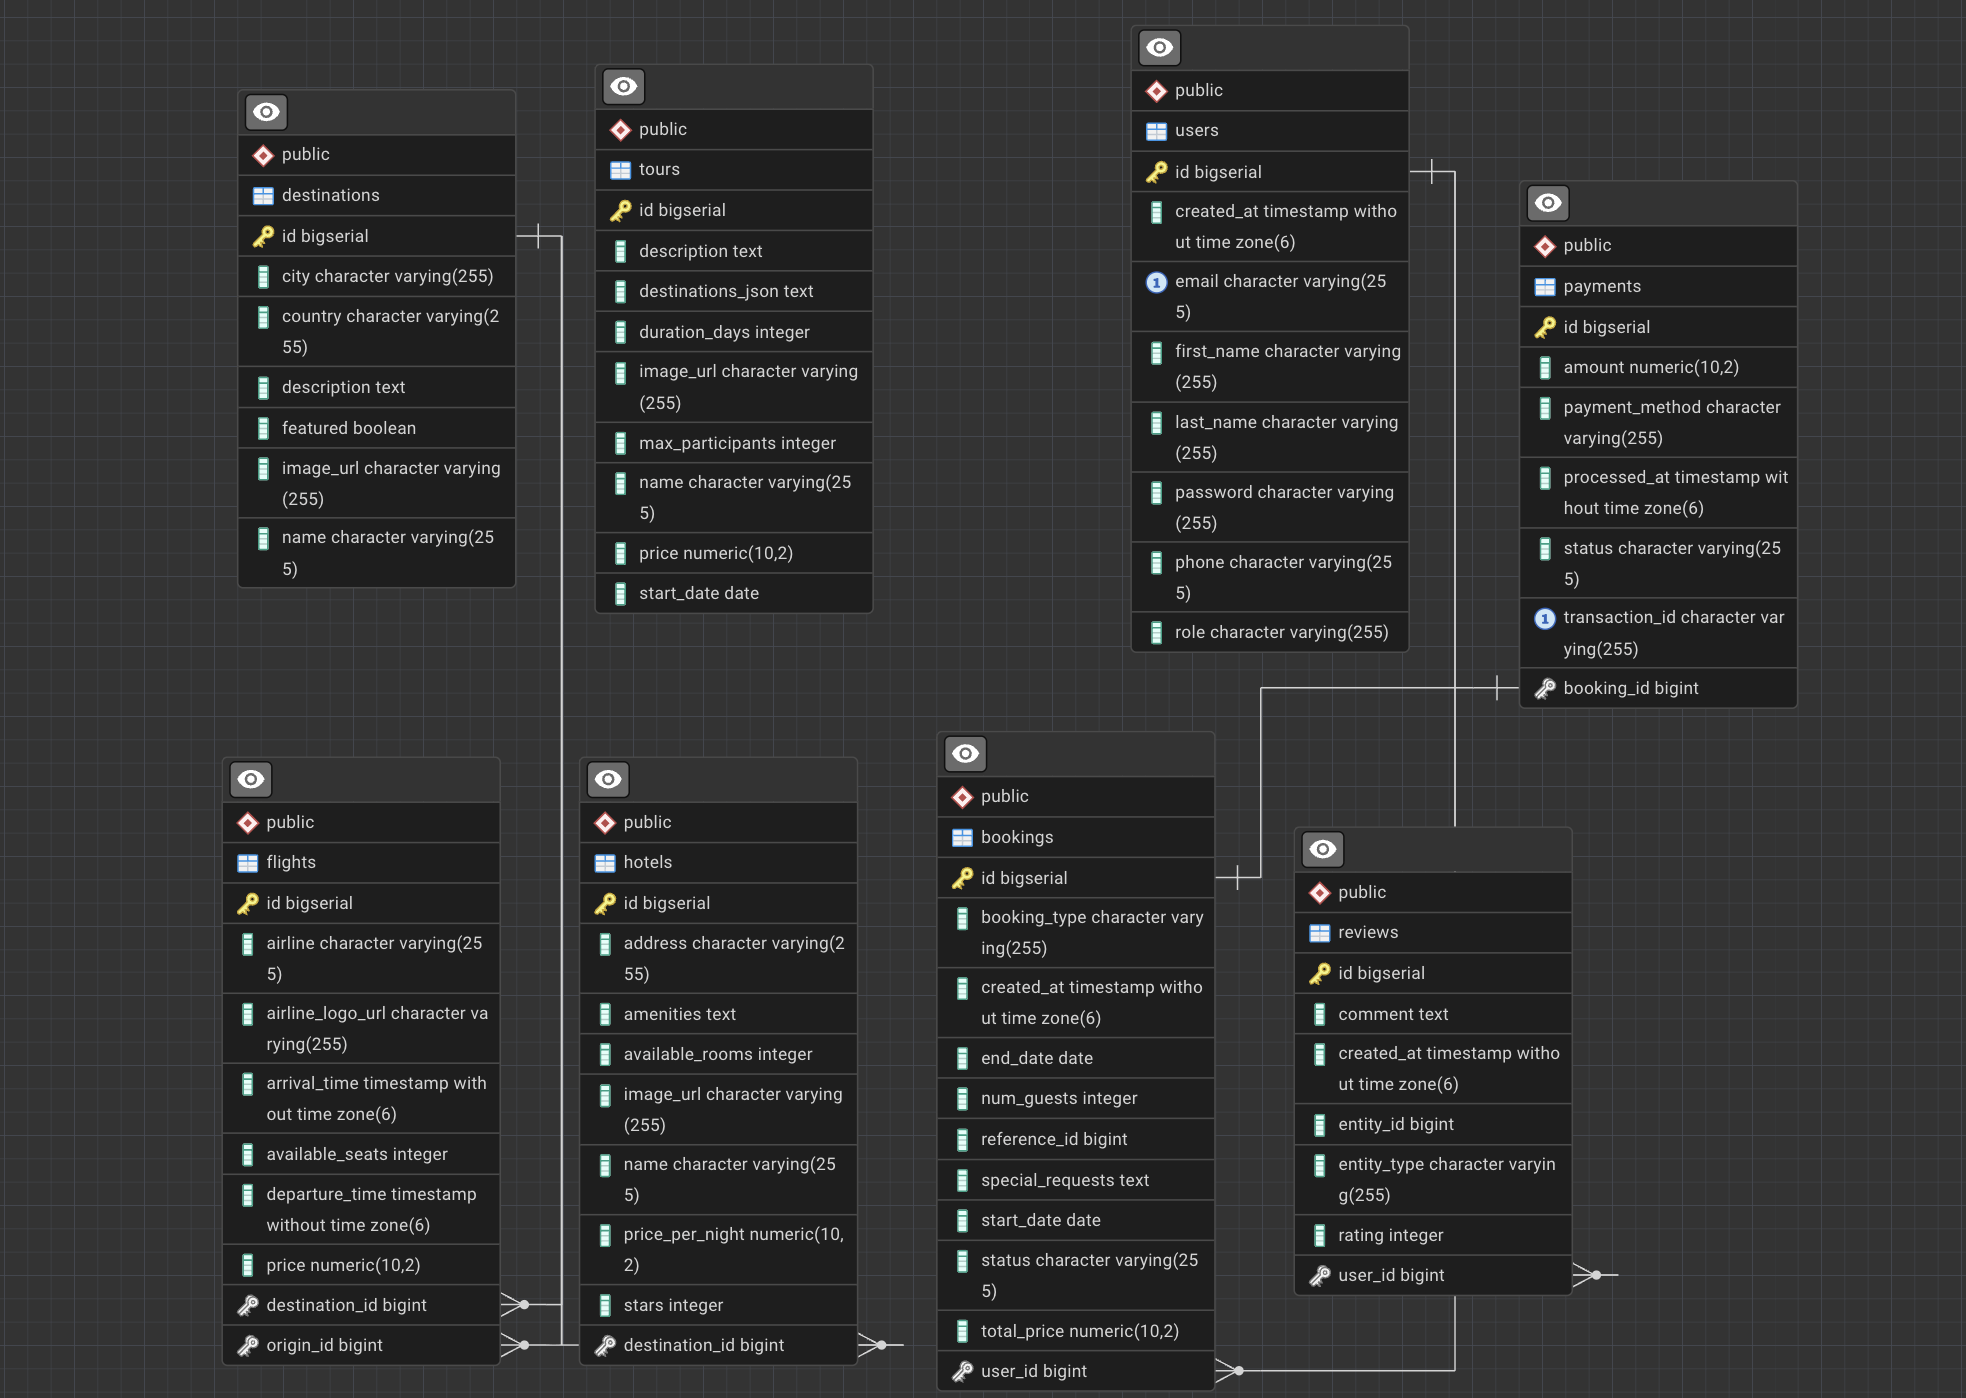Image resolution: width=1966 pixels, height=1398 pixels.
Task: Toggle eye icon on reviews table
Action: [x=1322, y=849]
